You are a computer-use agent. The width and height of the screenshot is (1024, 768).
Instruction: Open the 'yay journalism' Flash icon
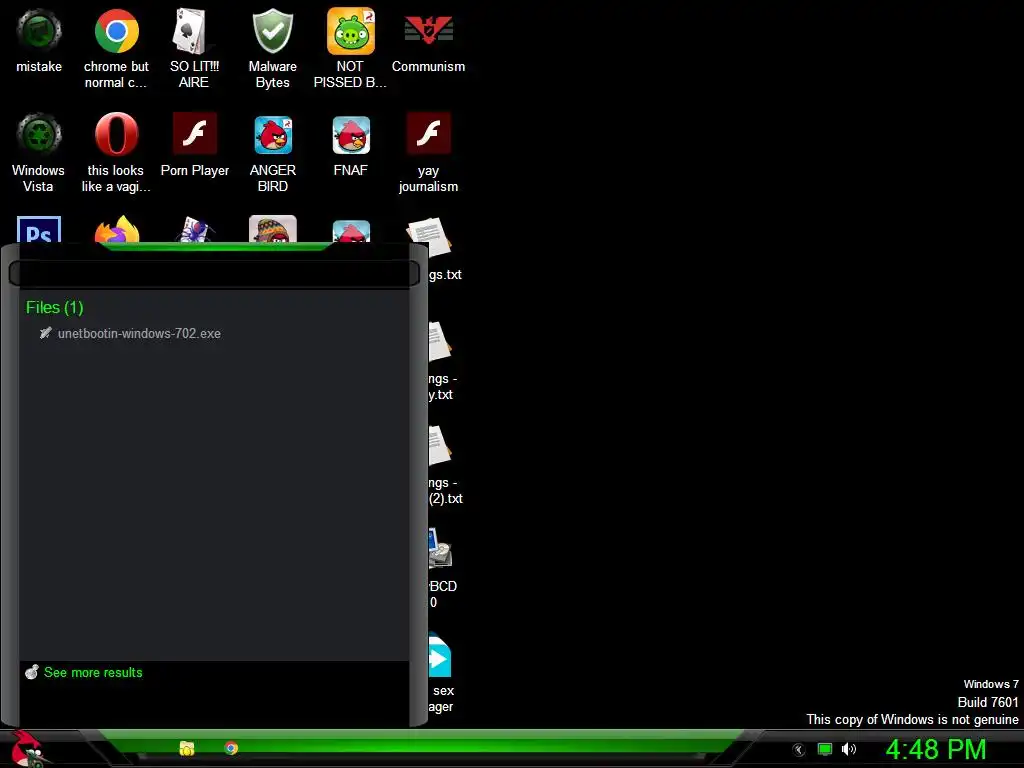pyautogui.click(x=428, y=152)
